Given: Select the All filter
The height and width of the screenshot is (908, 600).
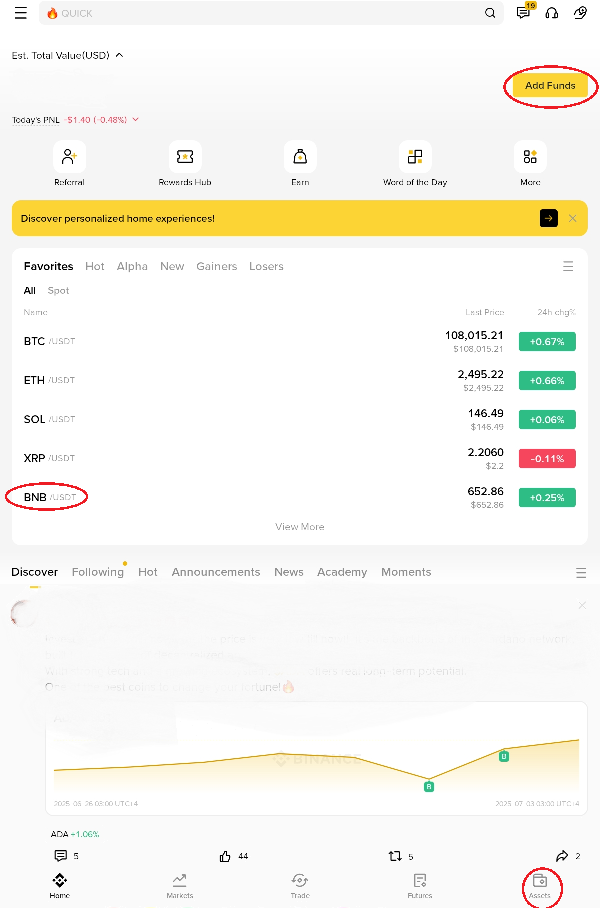Looking at the screenshot, I should [30, 291].
